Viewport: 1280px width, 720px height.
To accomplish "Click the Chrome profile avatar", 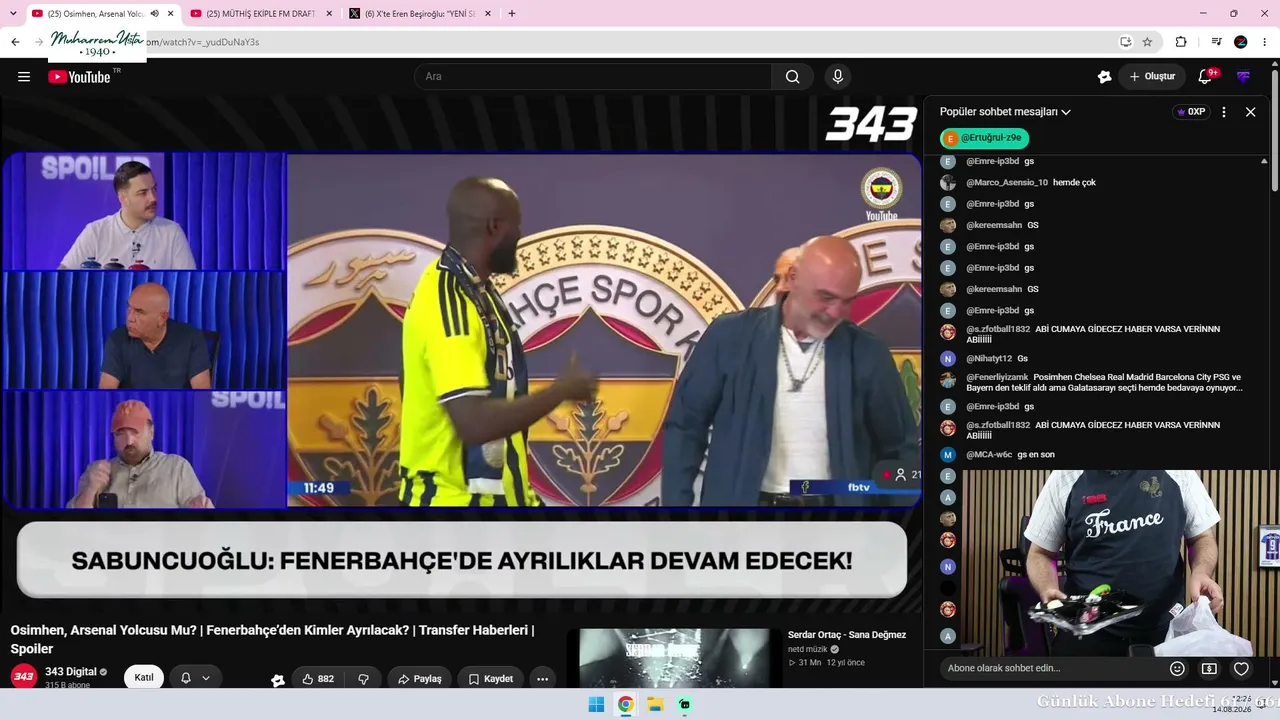I will click(1241, 42).
